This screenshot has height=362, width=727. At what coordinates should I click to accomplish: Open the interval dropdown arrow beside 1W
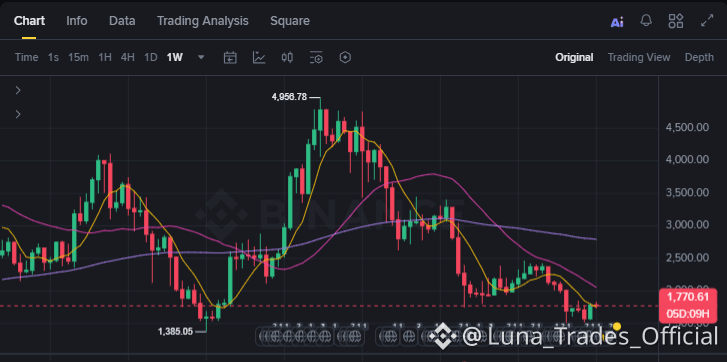point(201,57)
